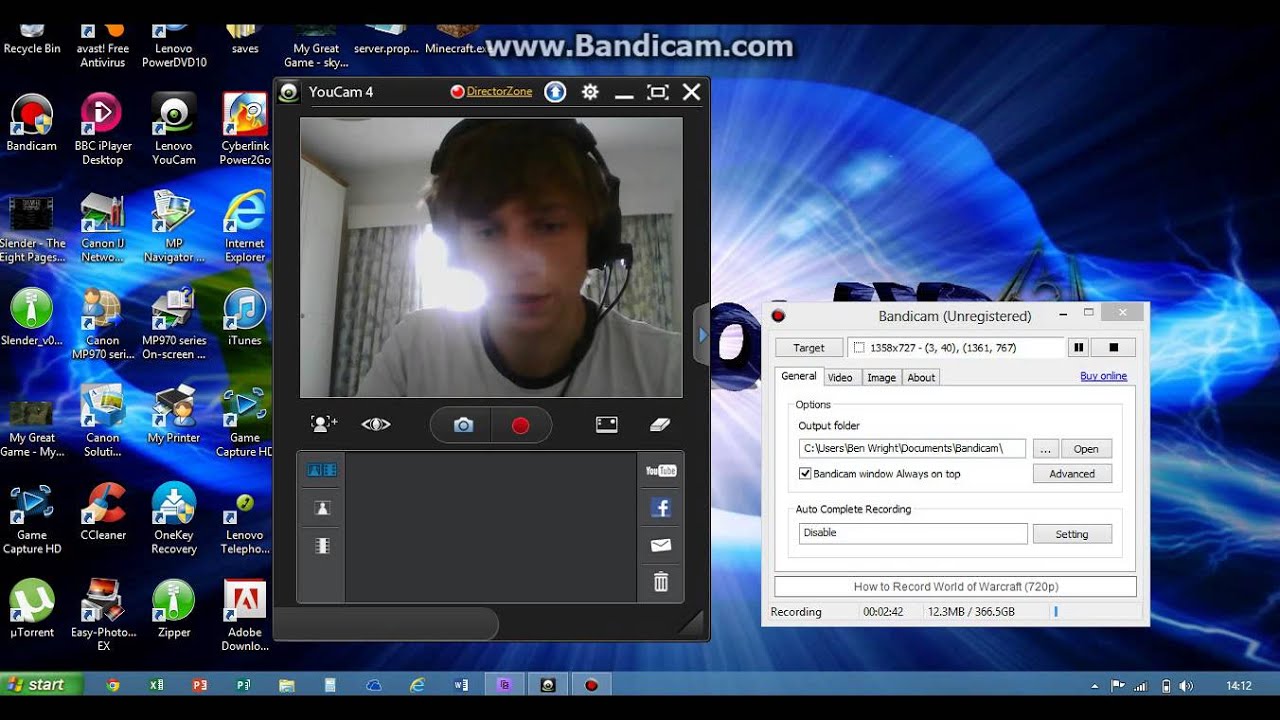Select the YouCam eraser tool
The height and width of the screenshot is (720, 1280).
[x=659, y=424]
